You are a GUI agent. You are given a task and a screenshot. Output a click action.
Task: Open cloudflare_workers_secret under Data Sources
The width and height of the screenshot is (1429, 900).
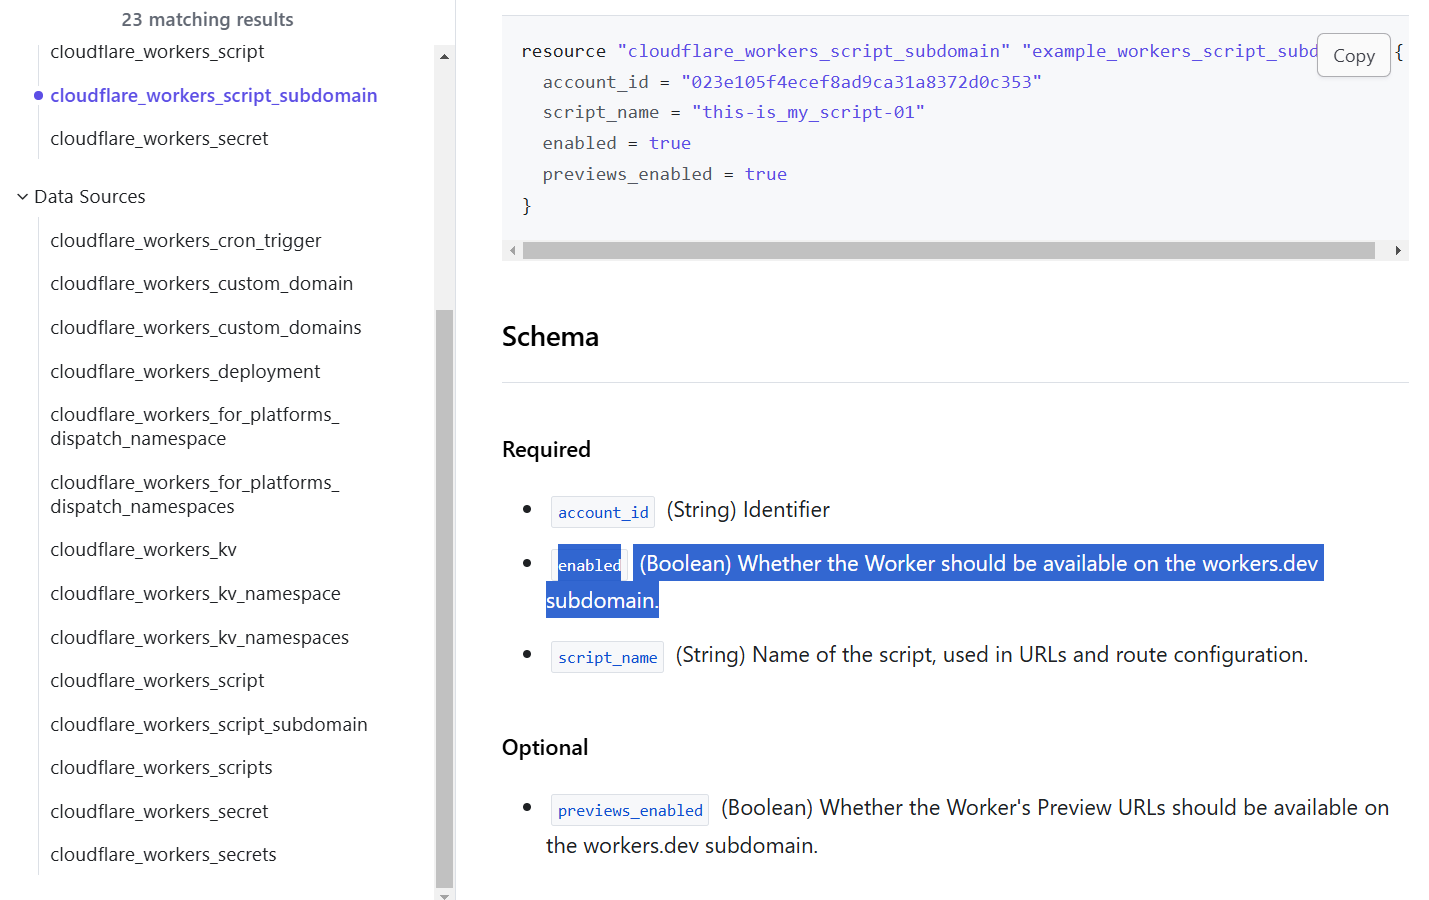click(x=159, y=812)
